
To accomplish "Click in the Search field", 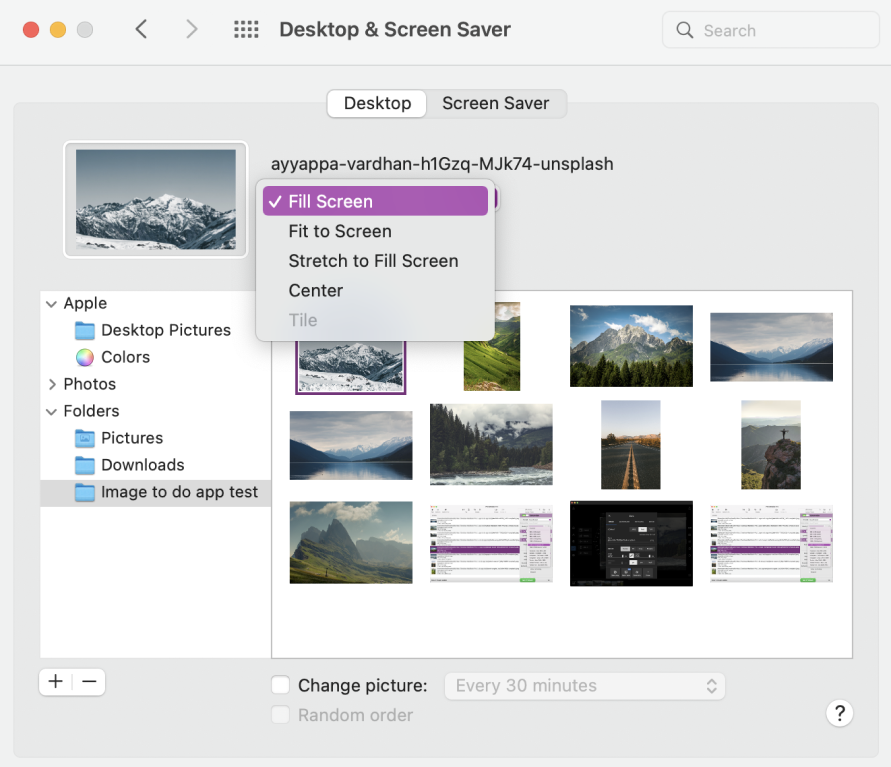I will tap(771, 30).
